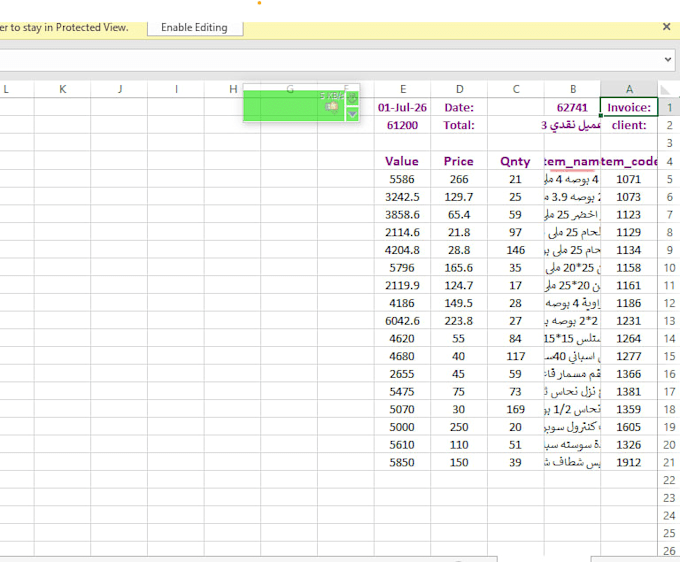Select row 22 header
This screenshot has height=562, width=680.
(669, 480)
